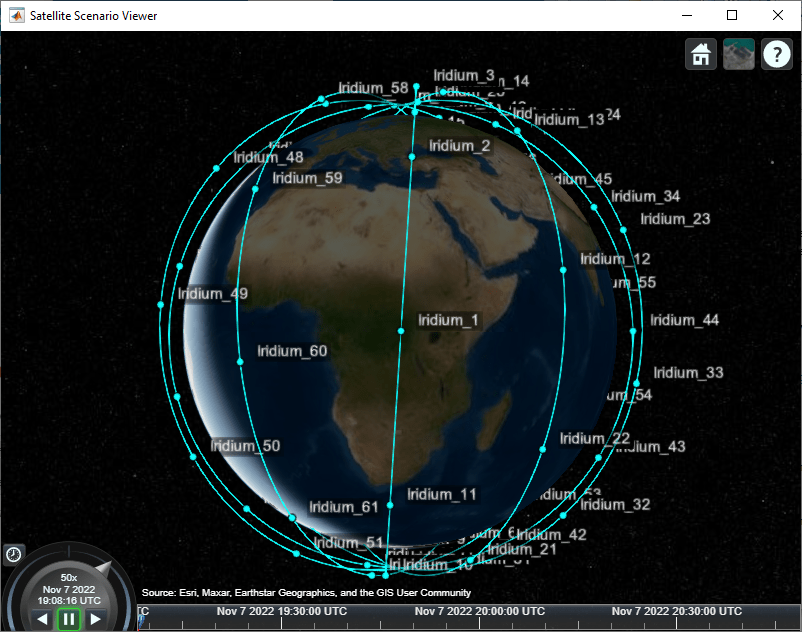Click timeline at Nov 7 2022 20:30:00 UTC
802x632 pixels.
(677, 612)
